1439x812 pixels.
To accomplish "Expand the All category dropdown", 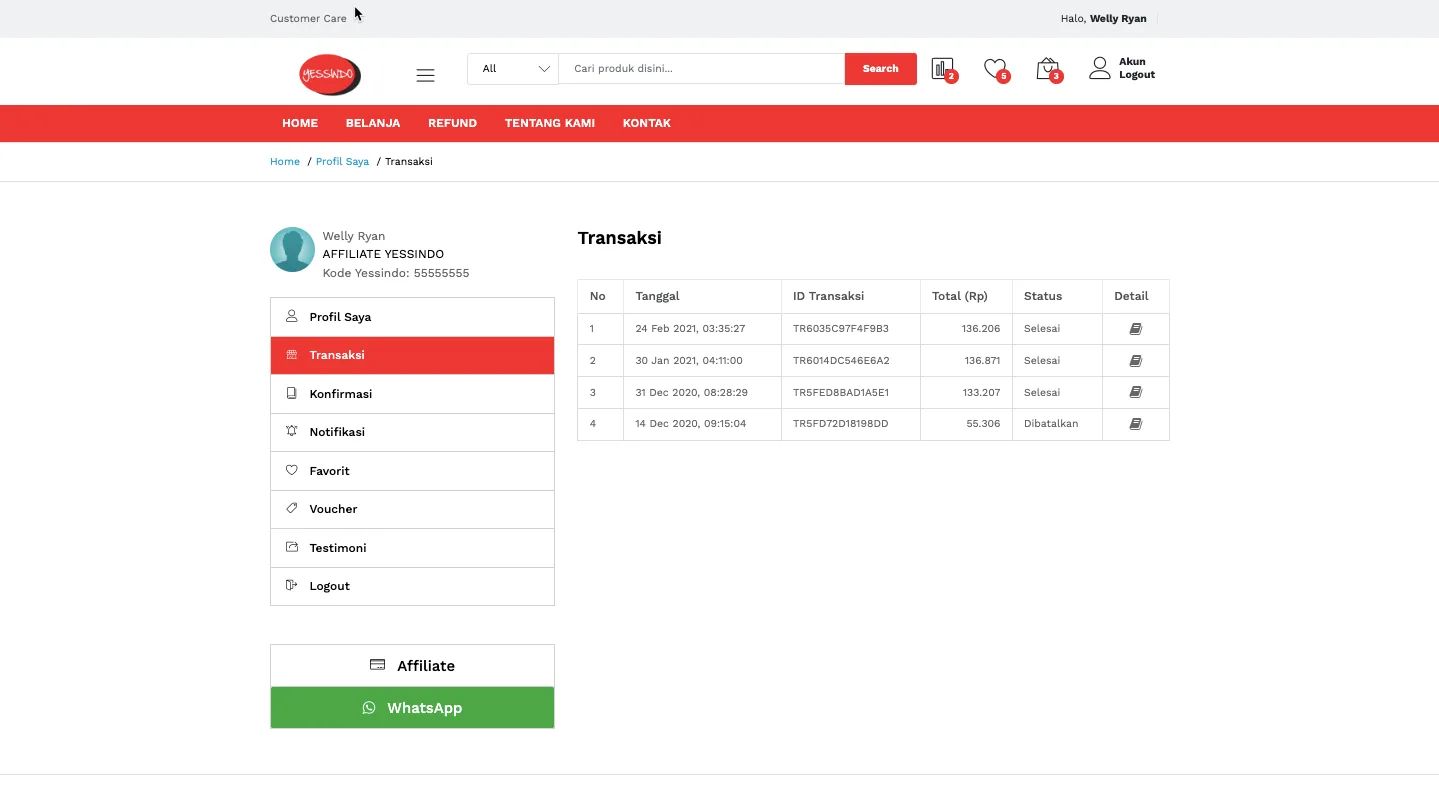I will click(x=513, y=69).
